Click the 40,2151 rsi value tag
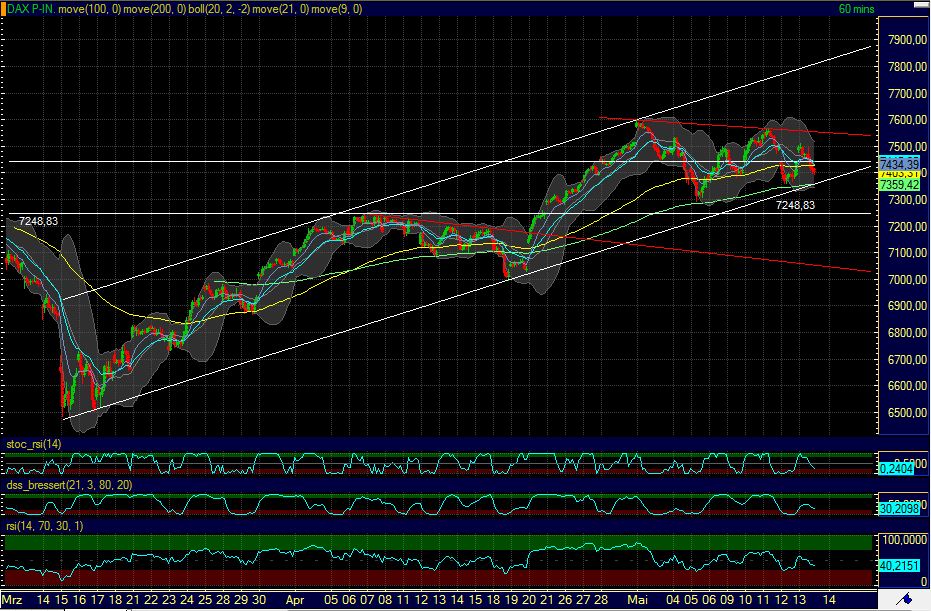 click(900, 566)
